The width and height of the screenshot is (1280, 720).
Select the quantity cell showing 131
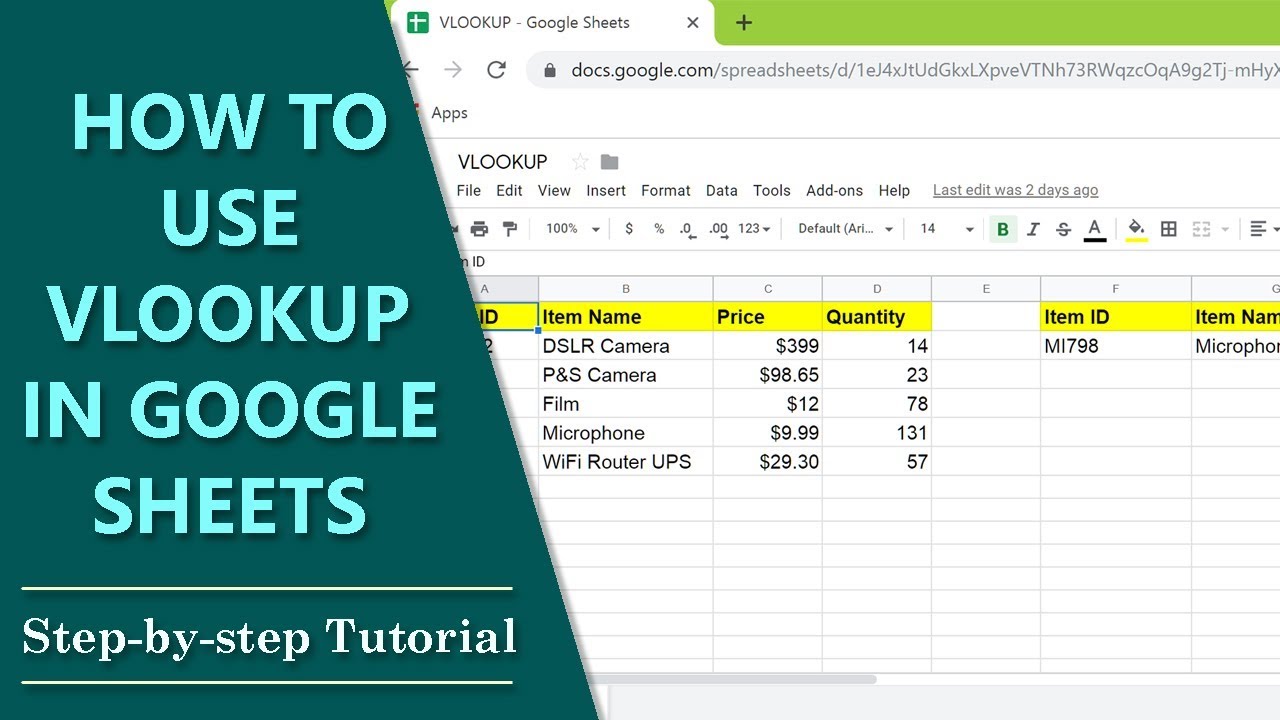[877, 433]
